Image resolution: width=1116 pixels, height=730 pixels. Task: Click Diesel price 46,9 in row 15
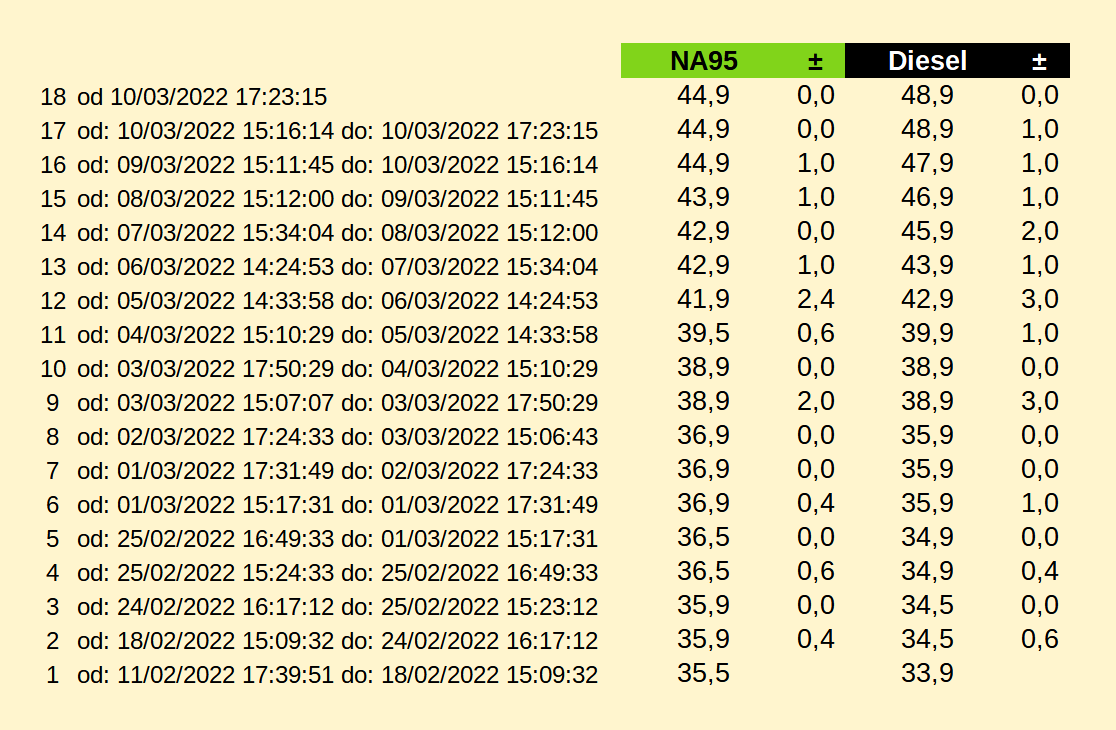pyautogui.click(x=927, y=197)
